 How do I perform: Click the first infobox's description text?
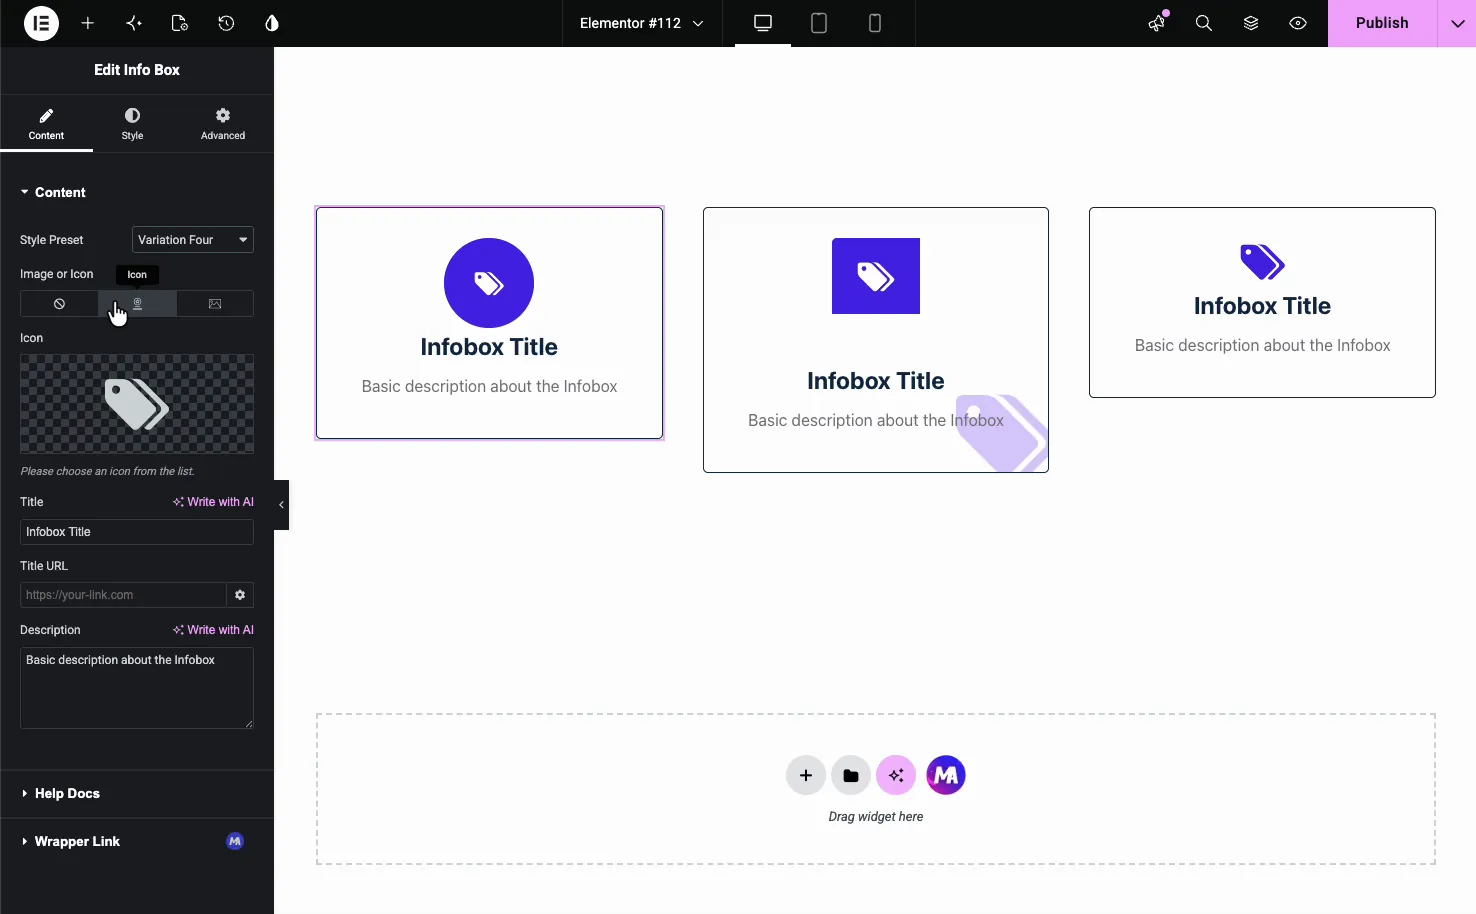click(x=489, y=386)
